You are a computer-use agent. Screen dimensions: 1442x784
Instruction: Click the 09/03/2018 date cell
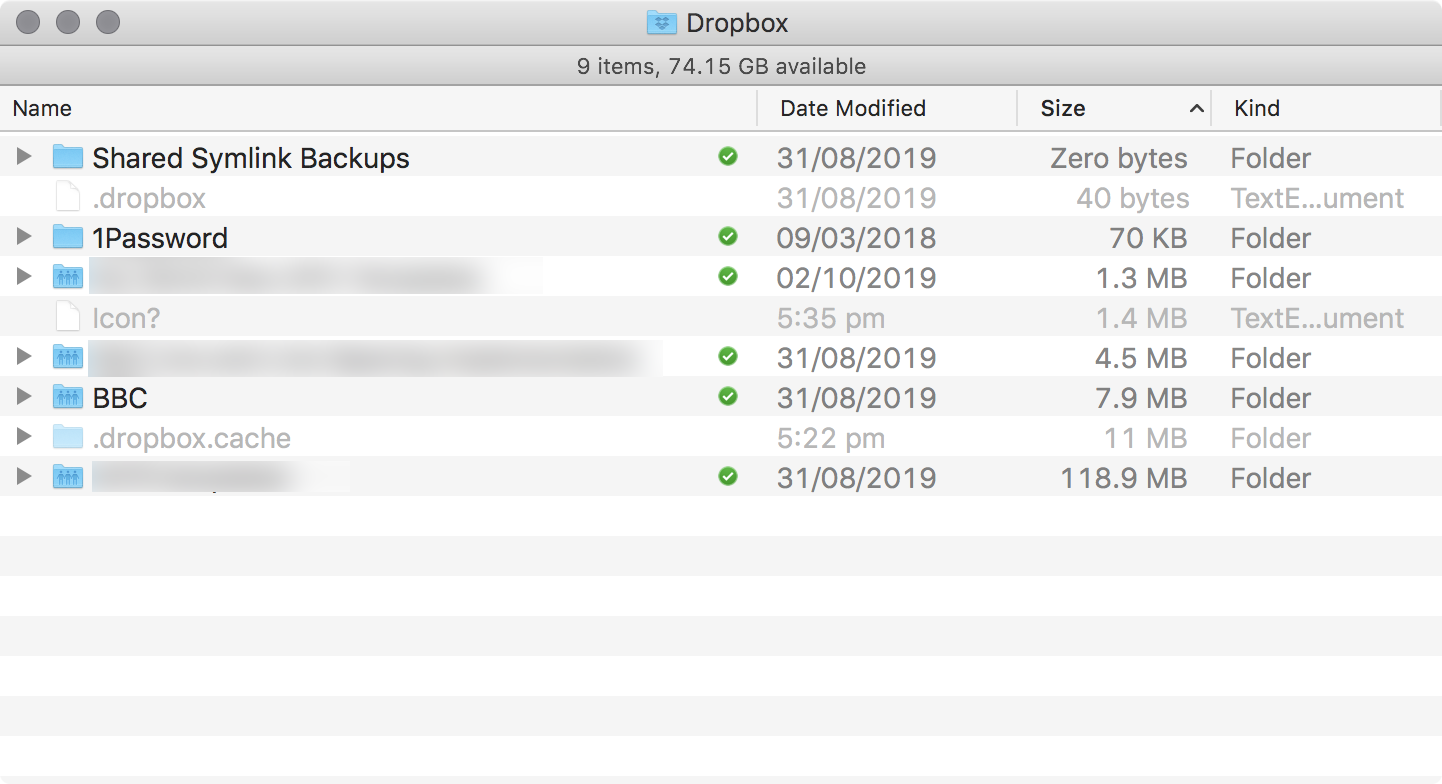[857, 238]
